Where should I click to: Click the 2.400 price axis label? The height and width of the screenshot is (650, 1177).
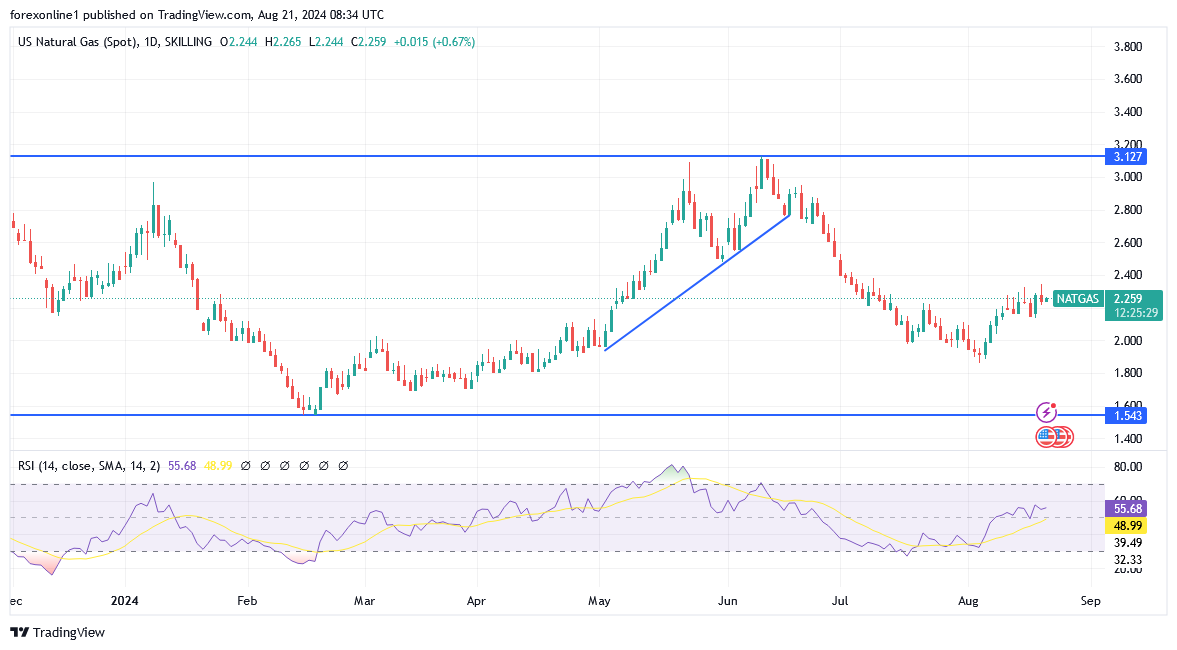pos(1127,275)
